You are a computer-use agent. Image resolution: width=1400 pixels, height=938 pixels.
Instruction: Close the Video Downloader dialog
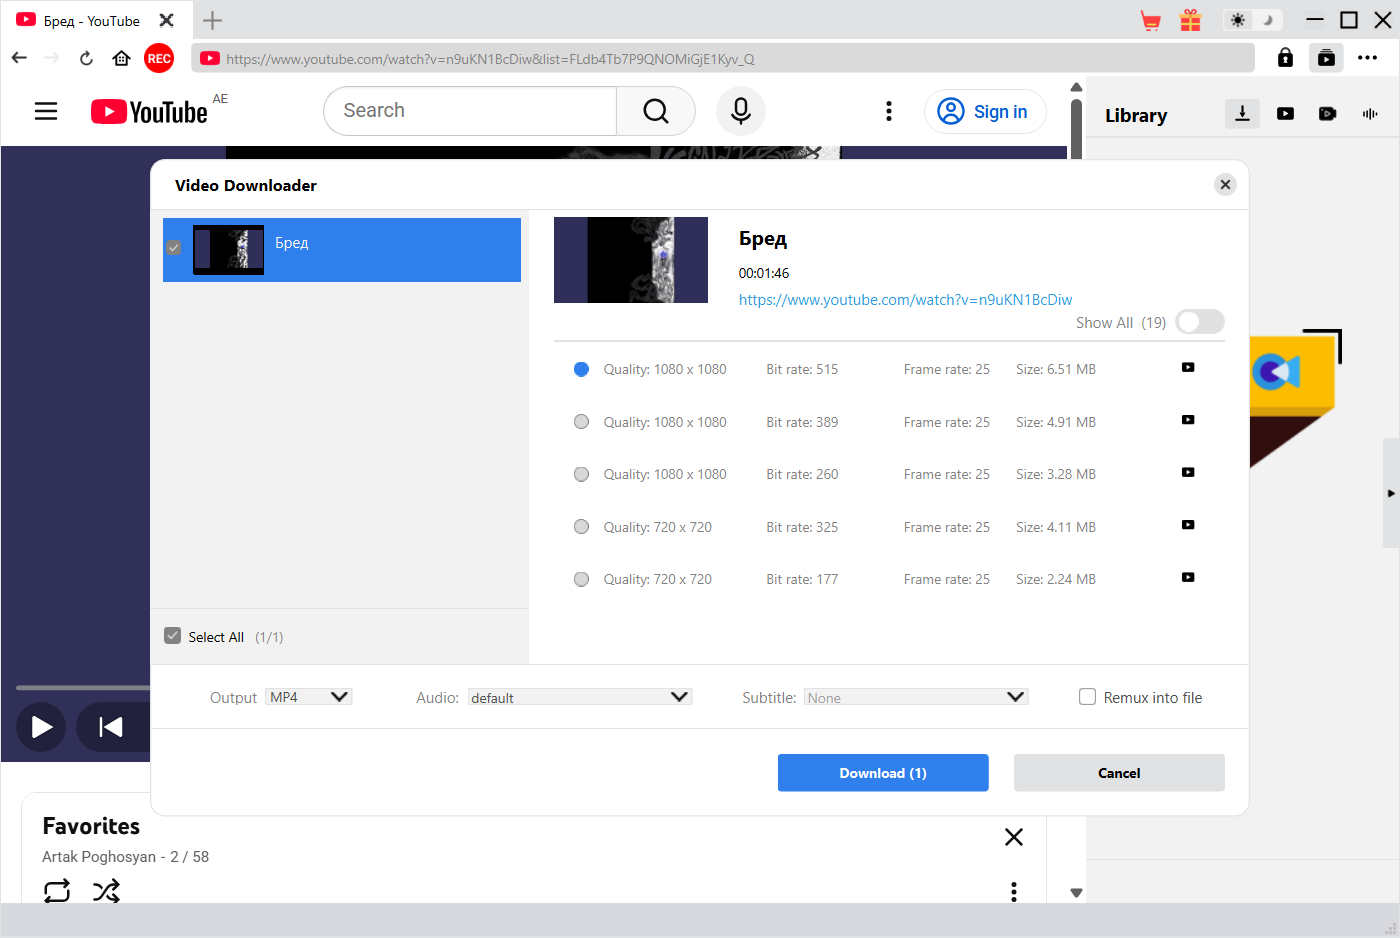pyautogui.click(x=1225, y=184)
